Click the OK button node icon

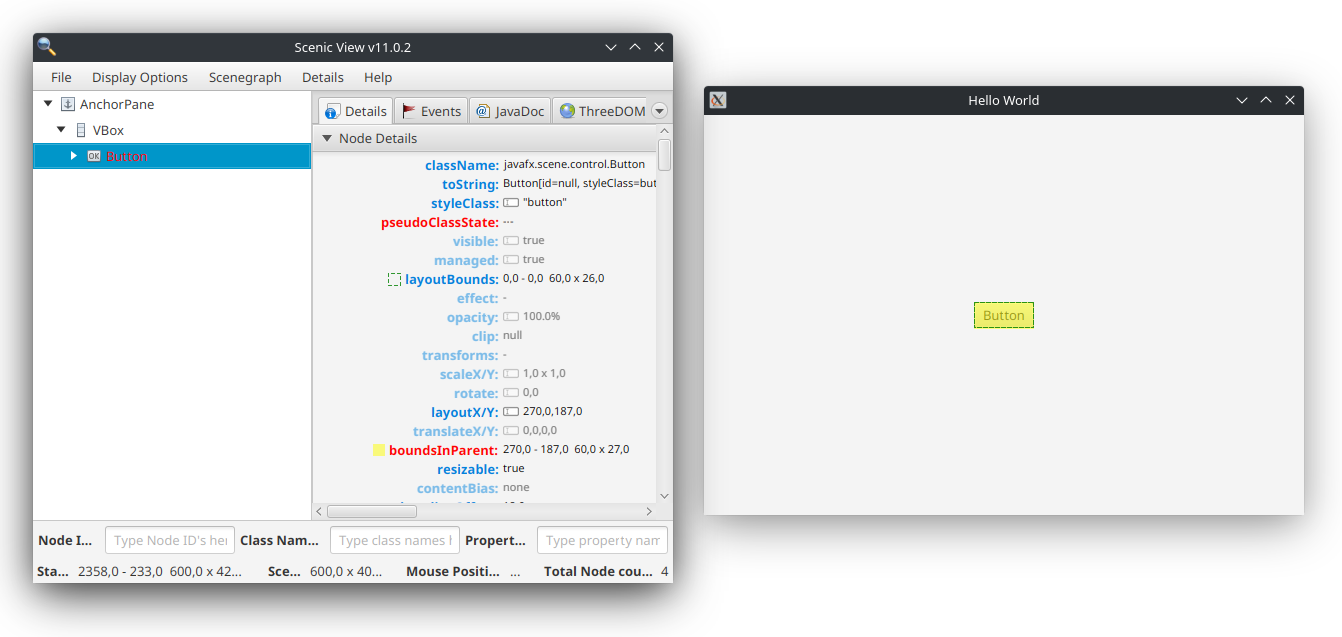[94, 156]
